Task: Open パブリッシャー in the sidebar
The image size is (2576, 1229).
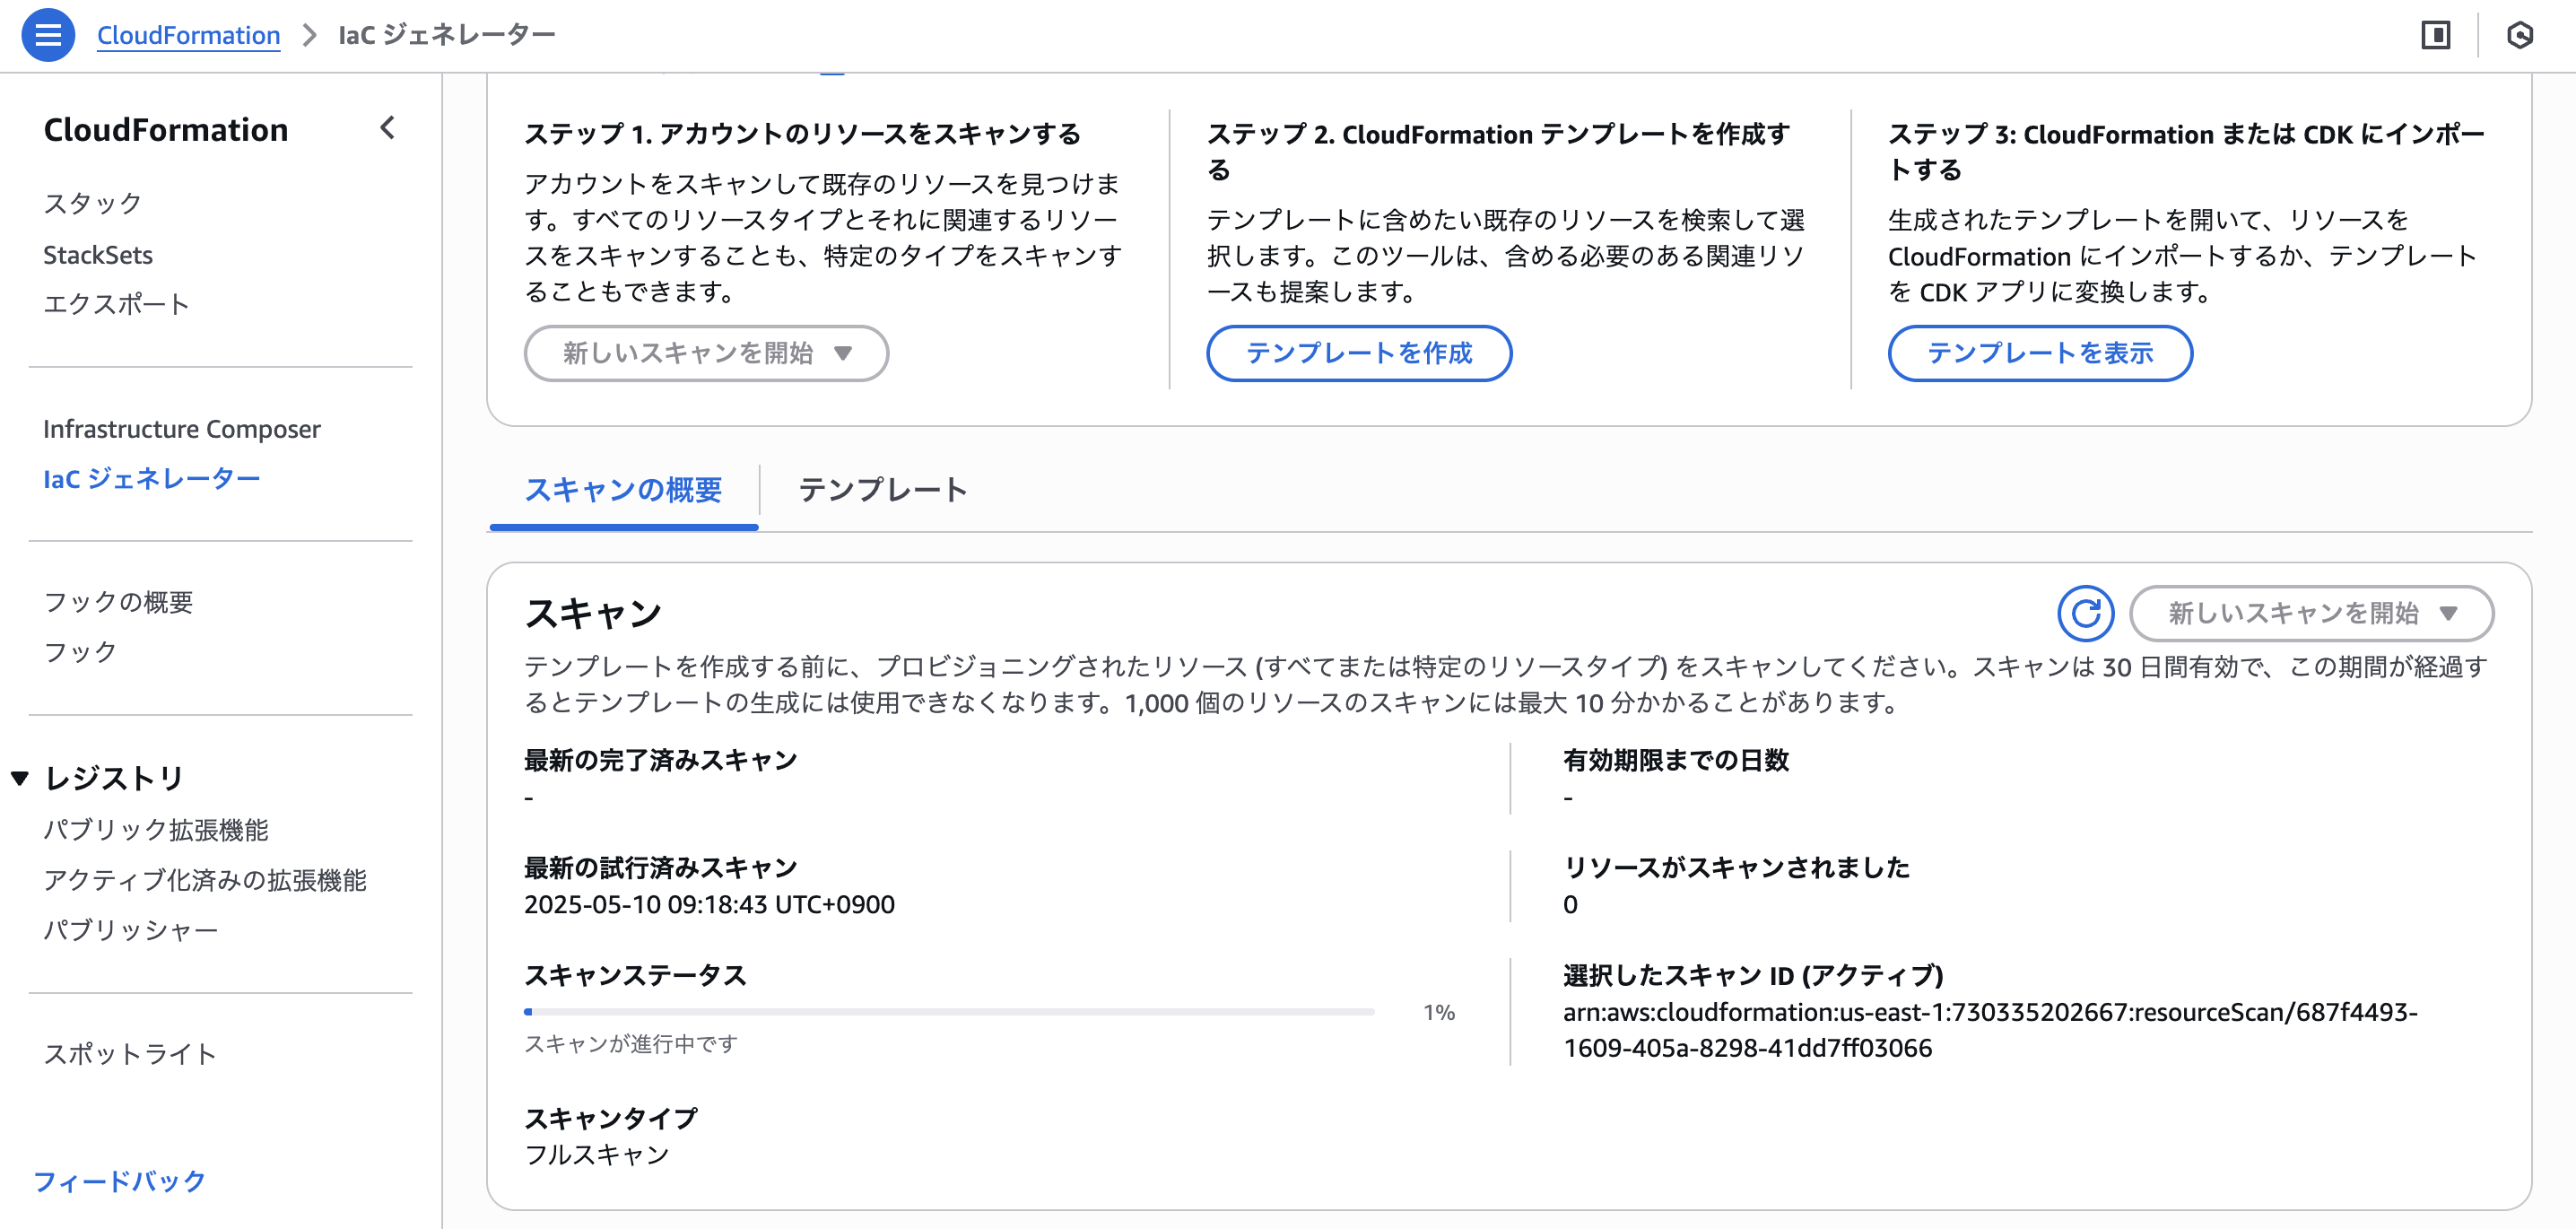Action: click(x=131, y=930)
